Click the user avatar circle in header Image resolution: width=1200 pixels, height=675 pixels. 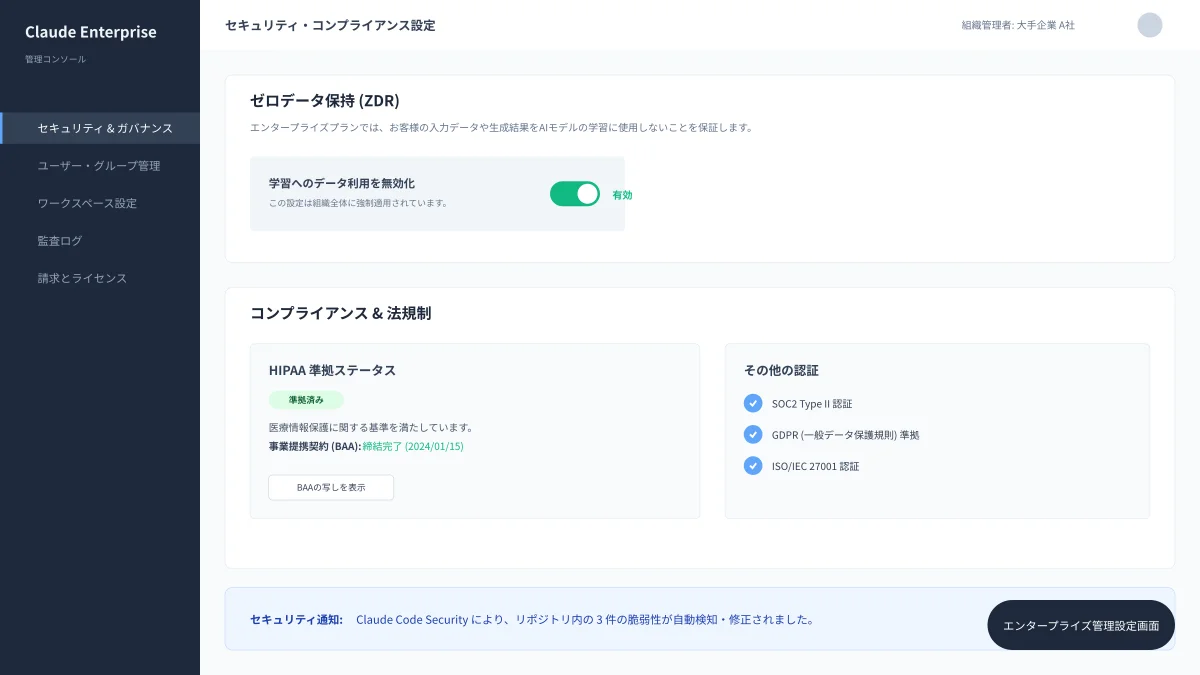[x=1150, y=25]
